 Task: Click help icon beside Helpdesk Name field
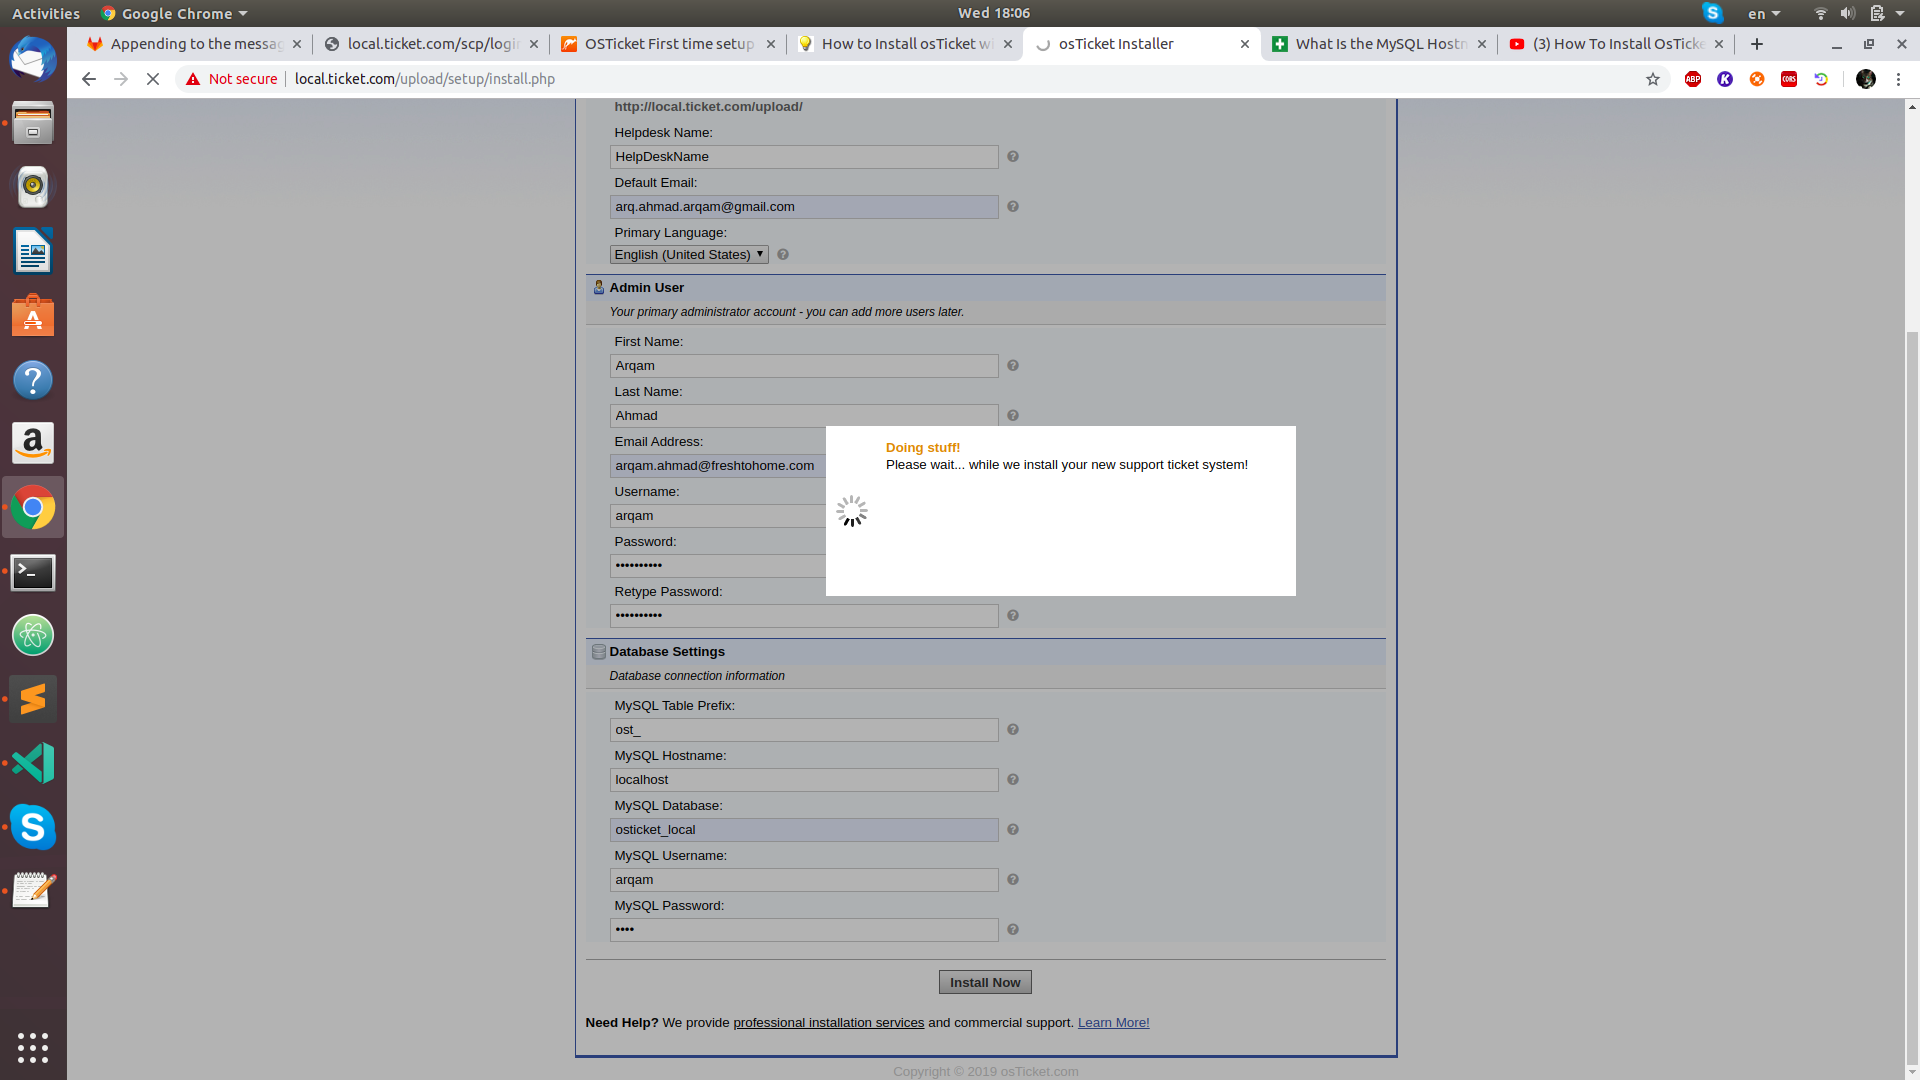(1013, 157)
